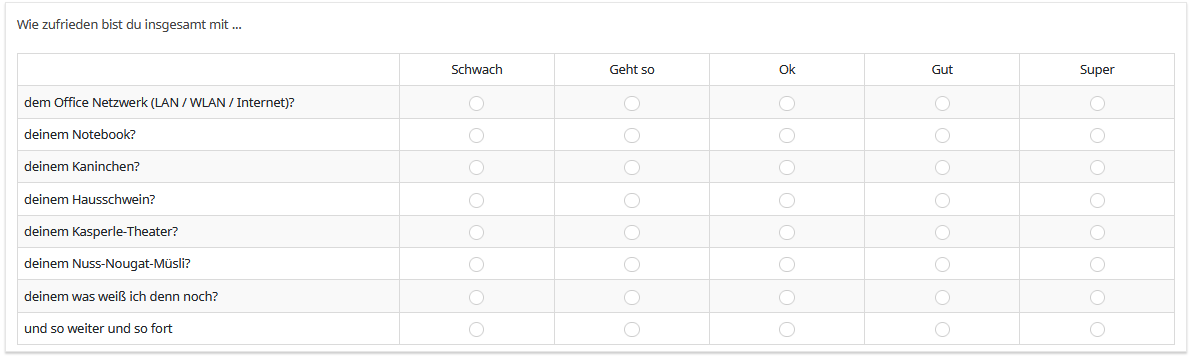Select Geht so for deinem Kaninchen

(632, 168)
